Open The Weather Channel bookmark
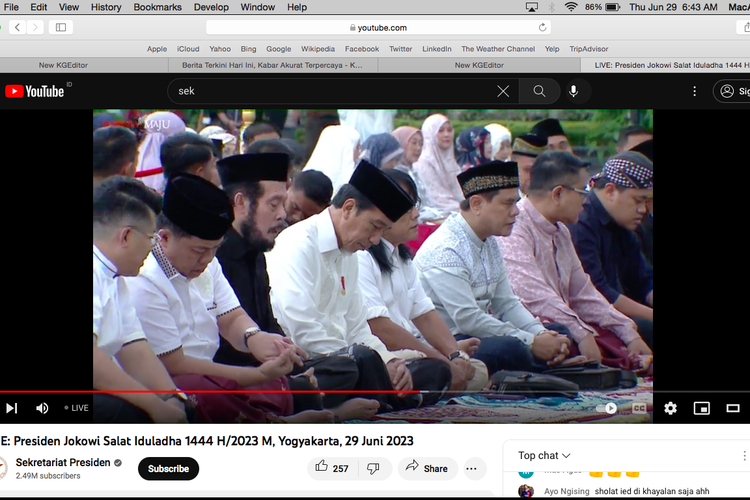The width and height of the screenshot is (750, 500). [498, 49]
